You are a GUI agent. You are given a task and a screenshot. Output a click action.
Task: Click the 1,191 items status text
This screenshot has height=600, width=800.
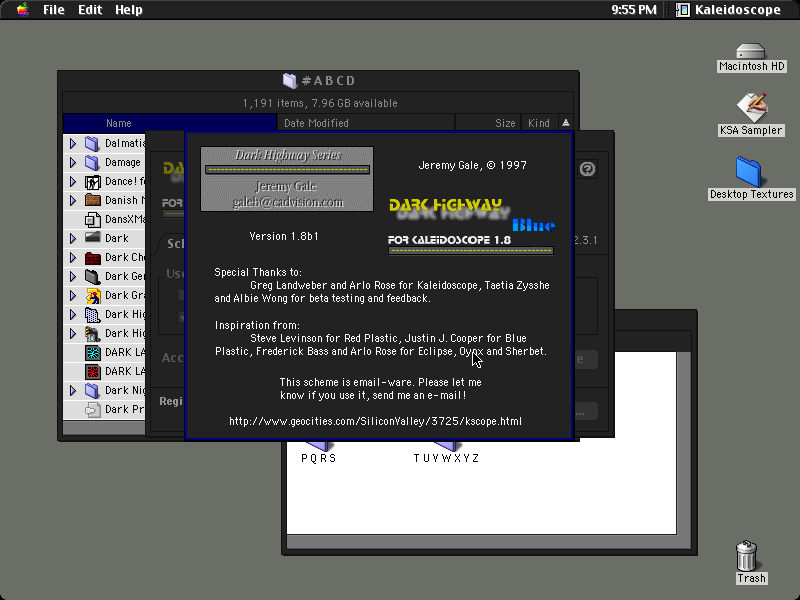pyautogui.click(x=320, y=103)
